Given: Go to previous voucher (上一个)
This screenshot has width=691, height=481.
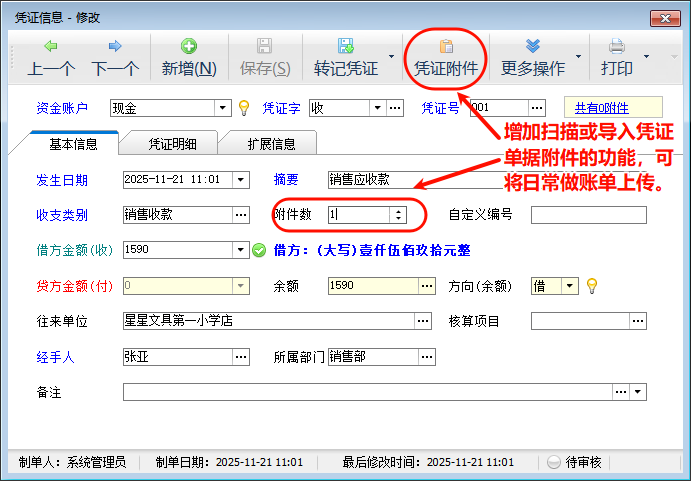Looking at the screenshot, I should tap(51, 57).
